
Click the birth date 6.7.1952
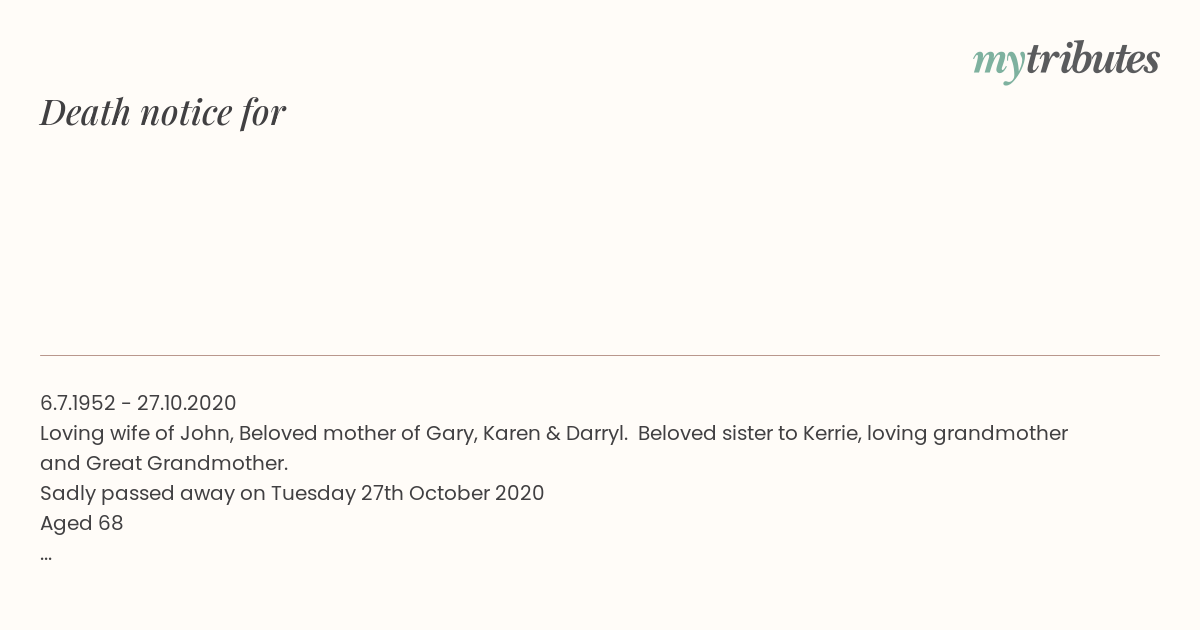click(x=78, y=403)
